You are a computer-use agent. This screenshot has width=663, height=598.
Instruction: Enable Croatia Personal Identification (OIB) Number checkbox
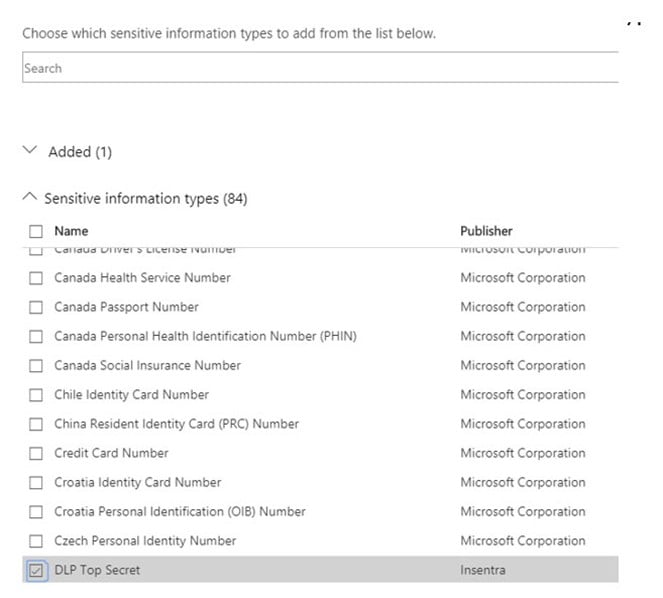pos(36,512)
